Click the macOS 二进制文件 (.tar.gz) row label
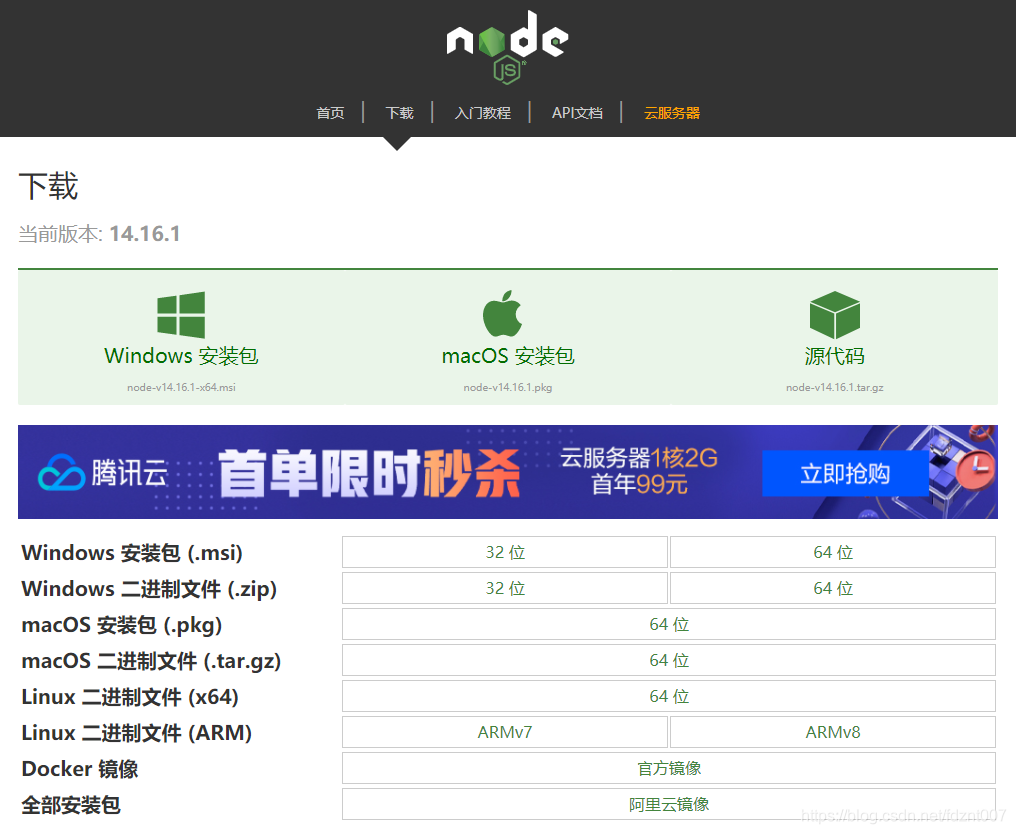 [x=151, y=661]
